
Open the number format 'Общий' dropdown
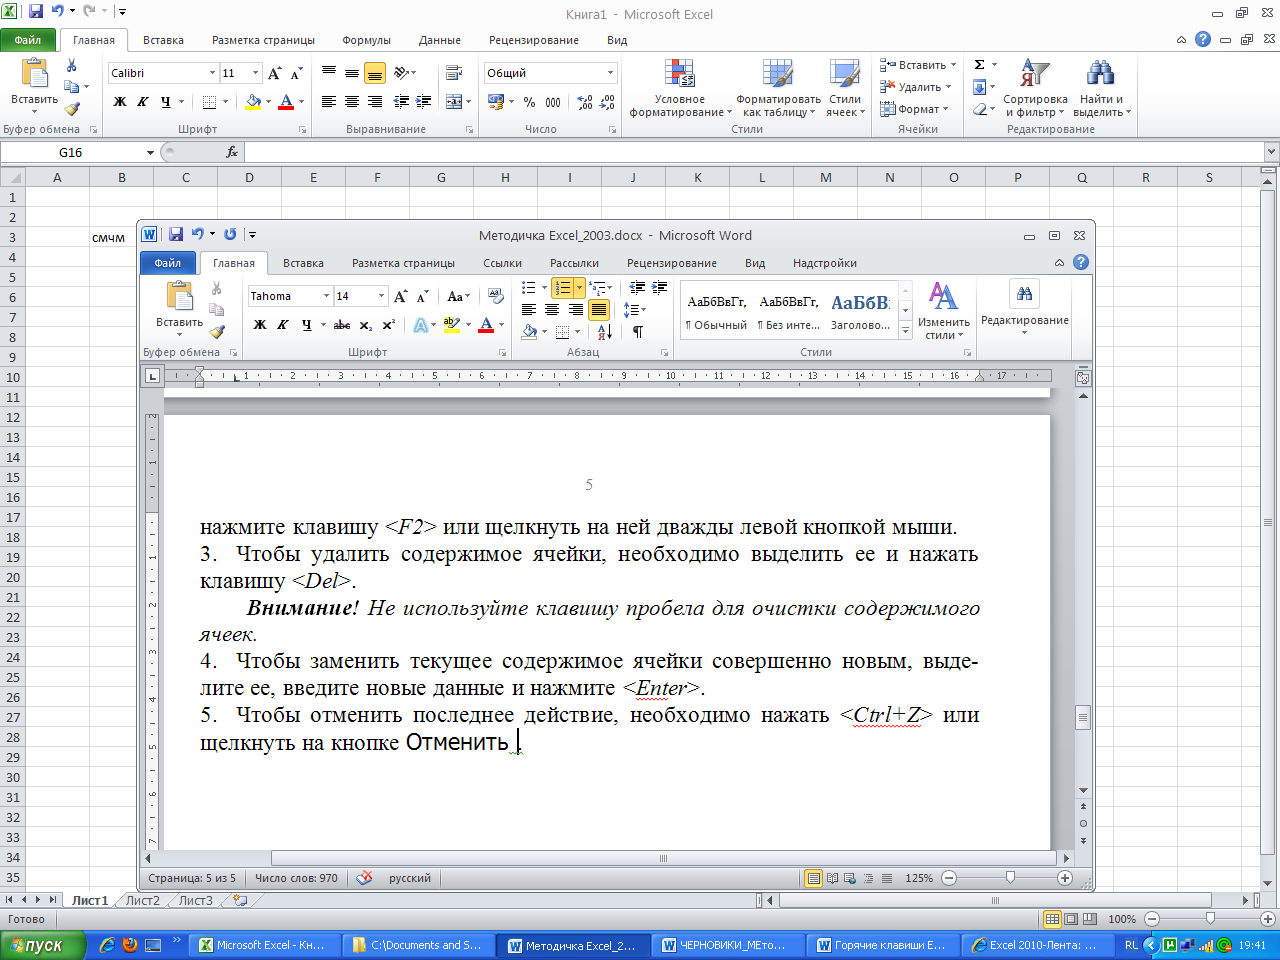[x=610, y=73]
